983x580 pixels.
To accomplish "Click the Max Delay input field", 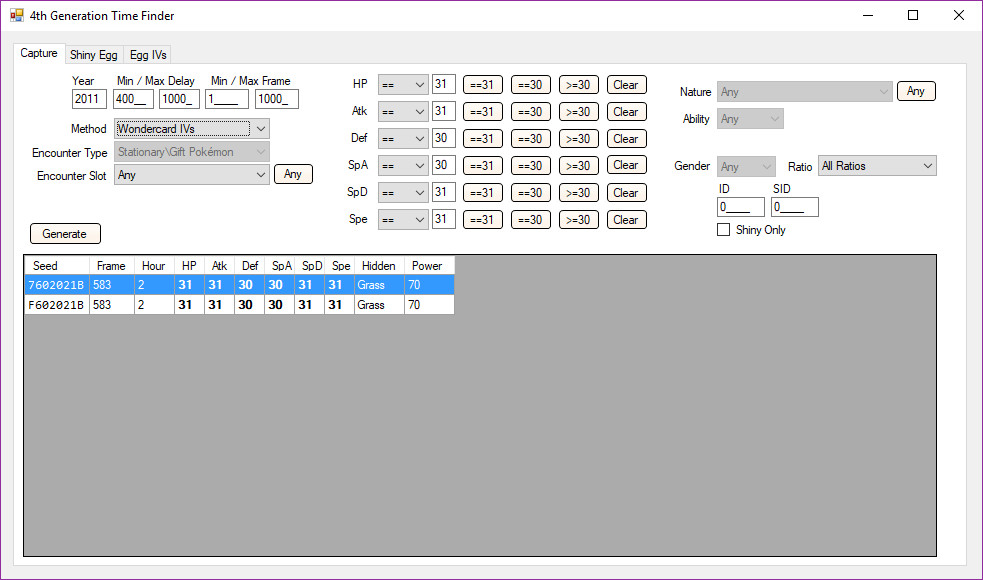I will [179, 99].
